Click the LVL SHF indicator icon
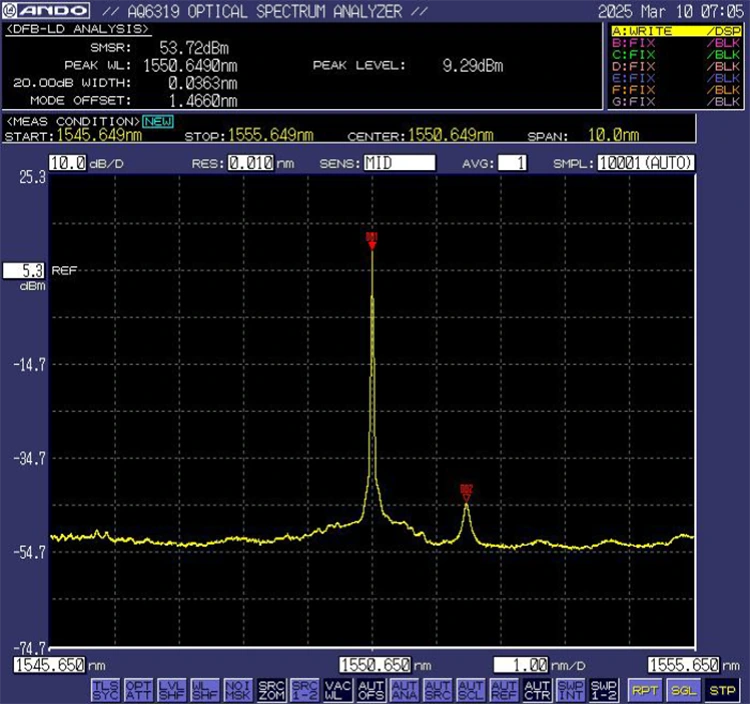 pos(171,689)
